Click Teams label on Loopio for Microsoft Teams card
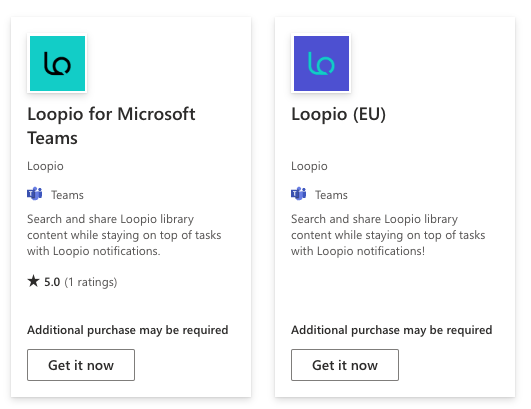 tap(67, 195)
